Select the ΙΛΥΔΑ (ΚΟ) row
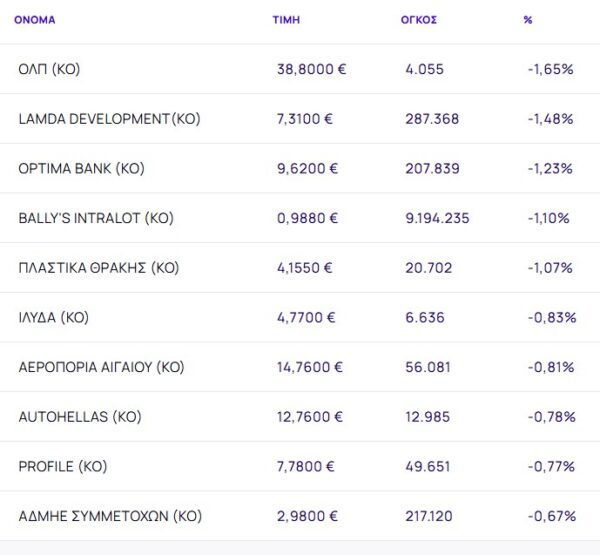The height and width of the screenshot is (555, 600). click(54, 318)
